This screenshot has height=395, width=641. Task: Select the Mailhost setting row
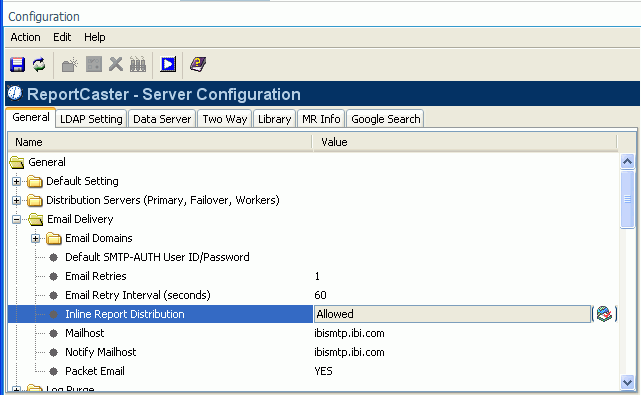313,333
